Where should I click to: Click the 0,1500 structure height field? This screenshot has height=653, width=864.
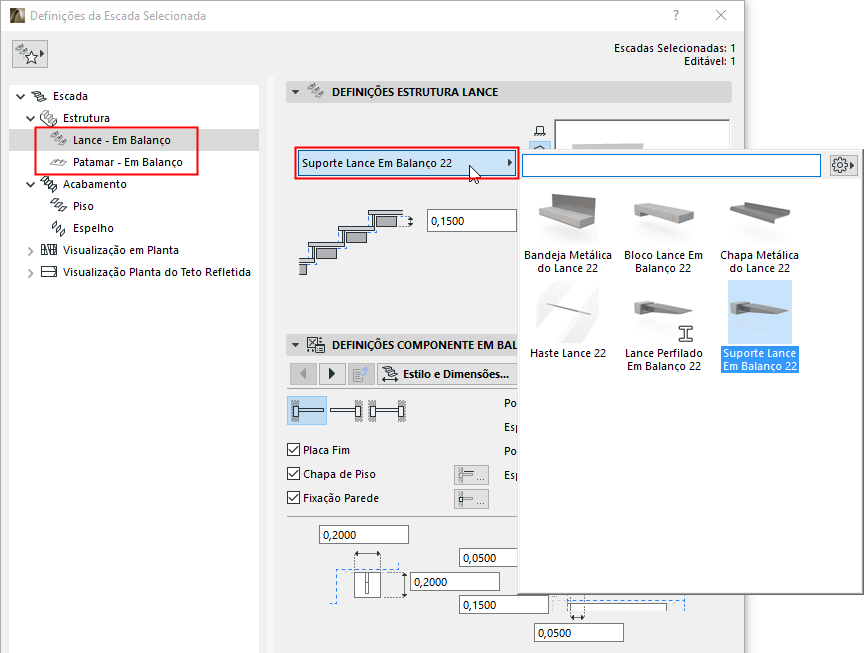(x=472, y=220)
